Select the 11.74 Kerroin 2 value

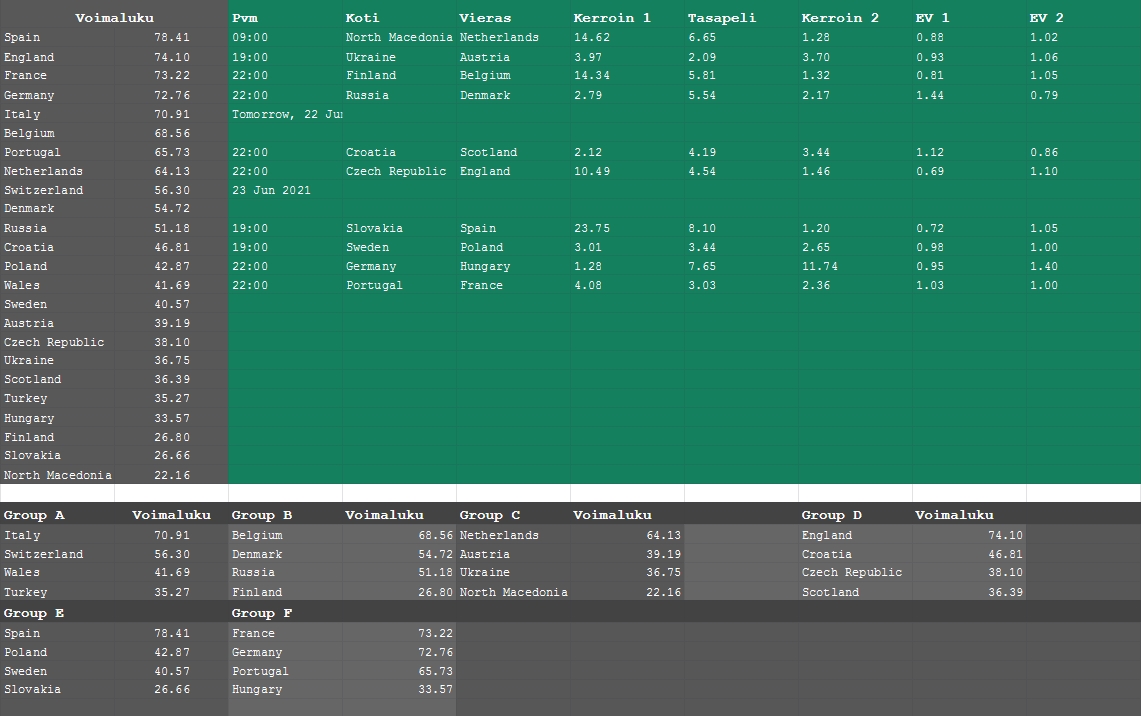click(x=820, y=267)
